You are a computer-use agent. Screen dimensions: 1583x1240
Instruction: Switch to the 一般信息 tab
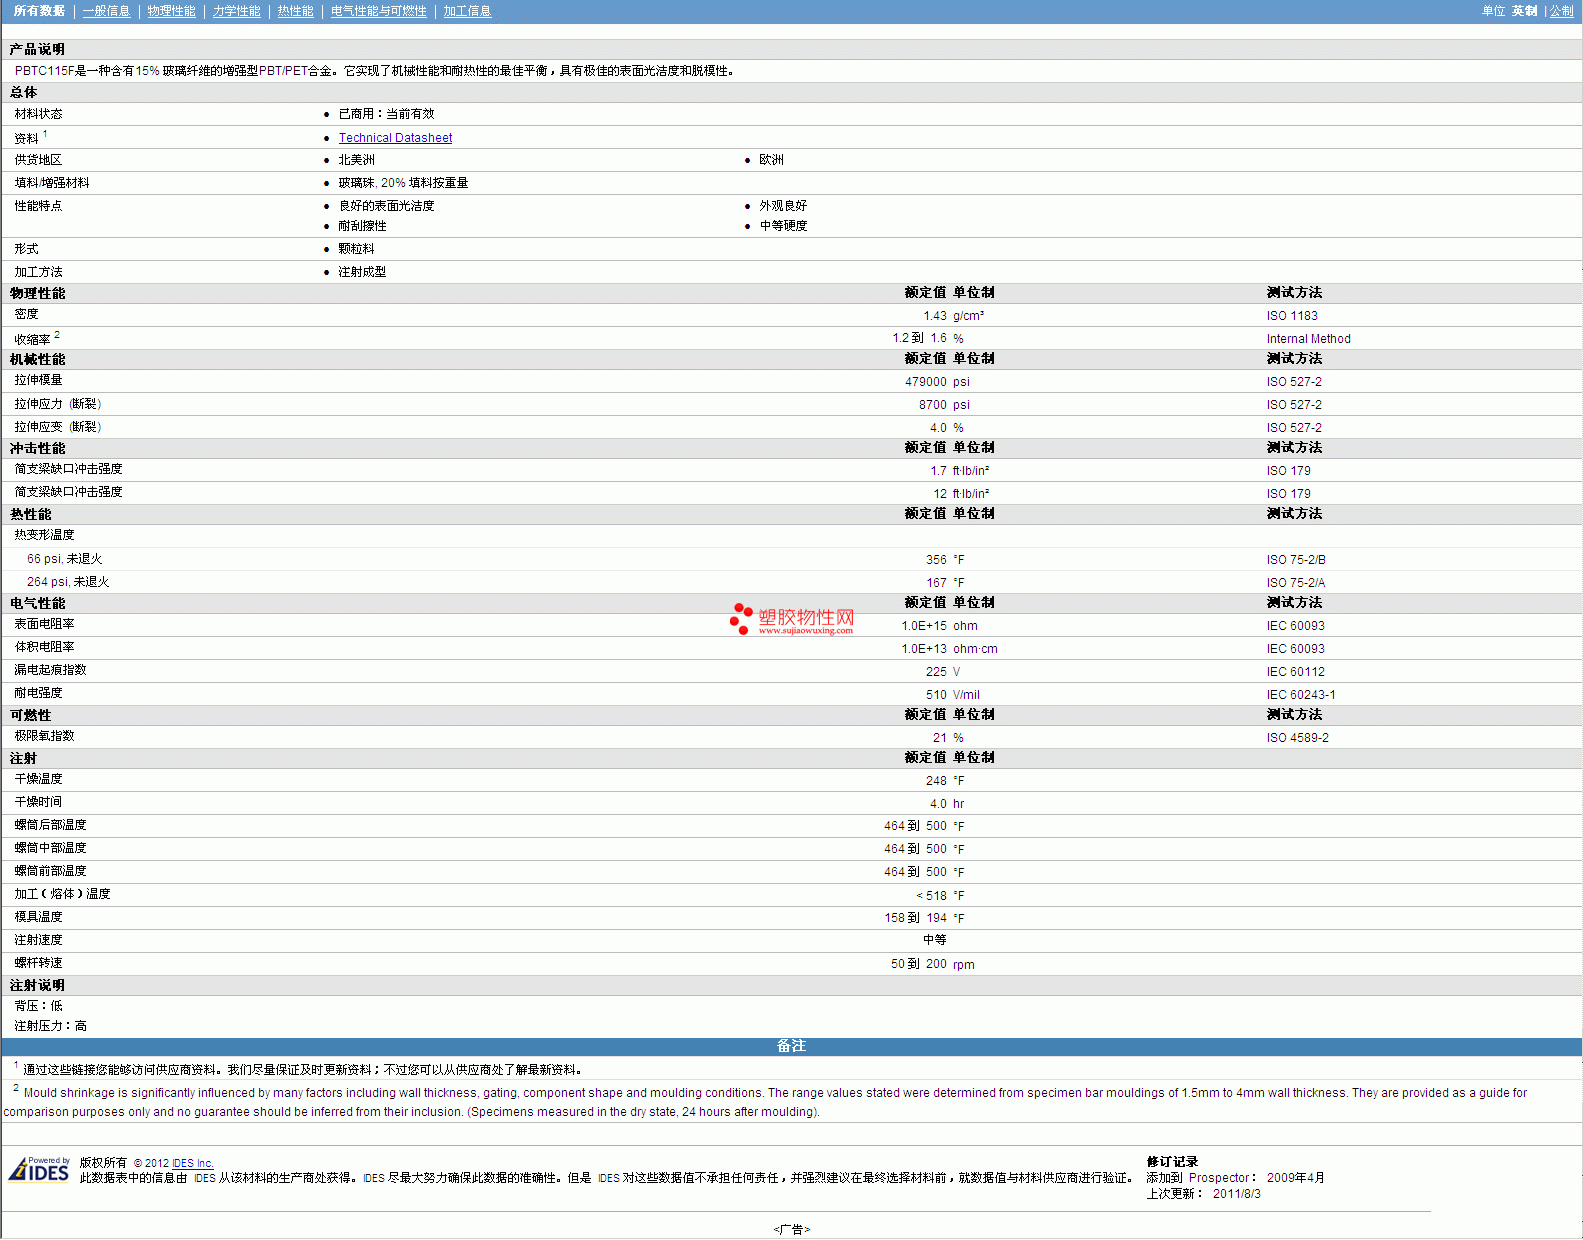(x=106, y=11)
